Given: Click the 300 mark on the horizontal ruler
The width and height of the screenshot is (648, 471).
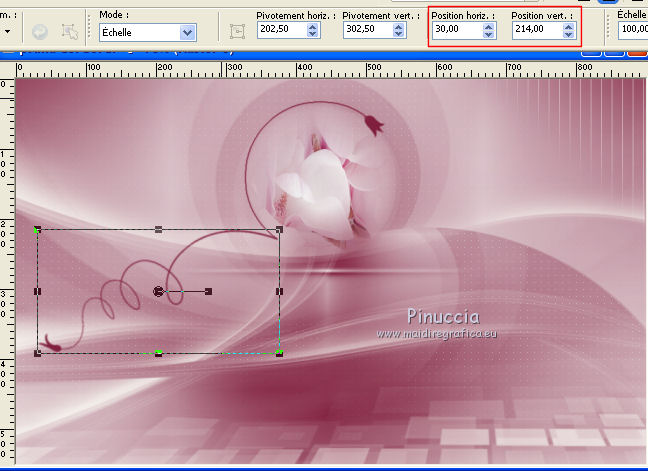Looking at the screenshot, I should pyautogui.click(x=235, y=67).
